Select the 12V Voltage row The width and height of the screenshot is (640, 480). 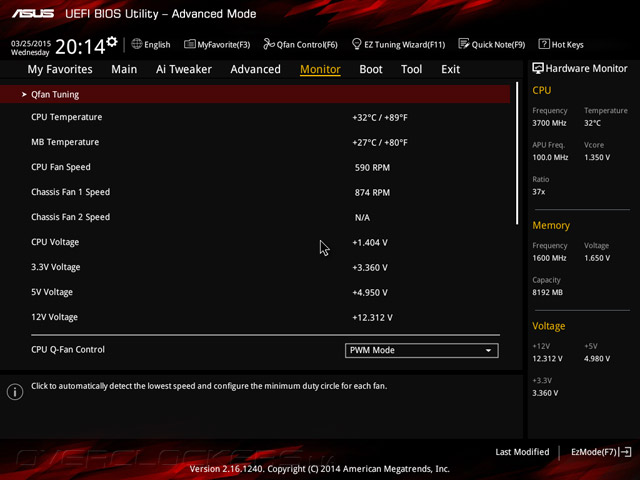[x=255, y=317]
